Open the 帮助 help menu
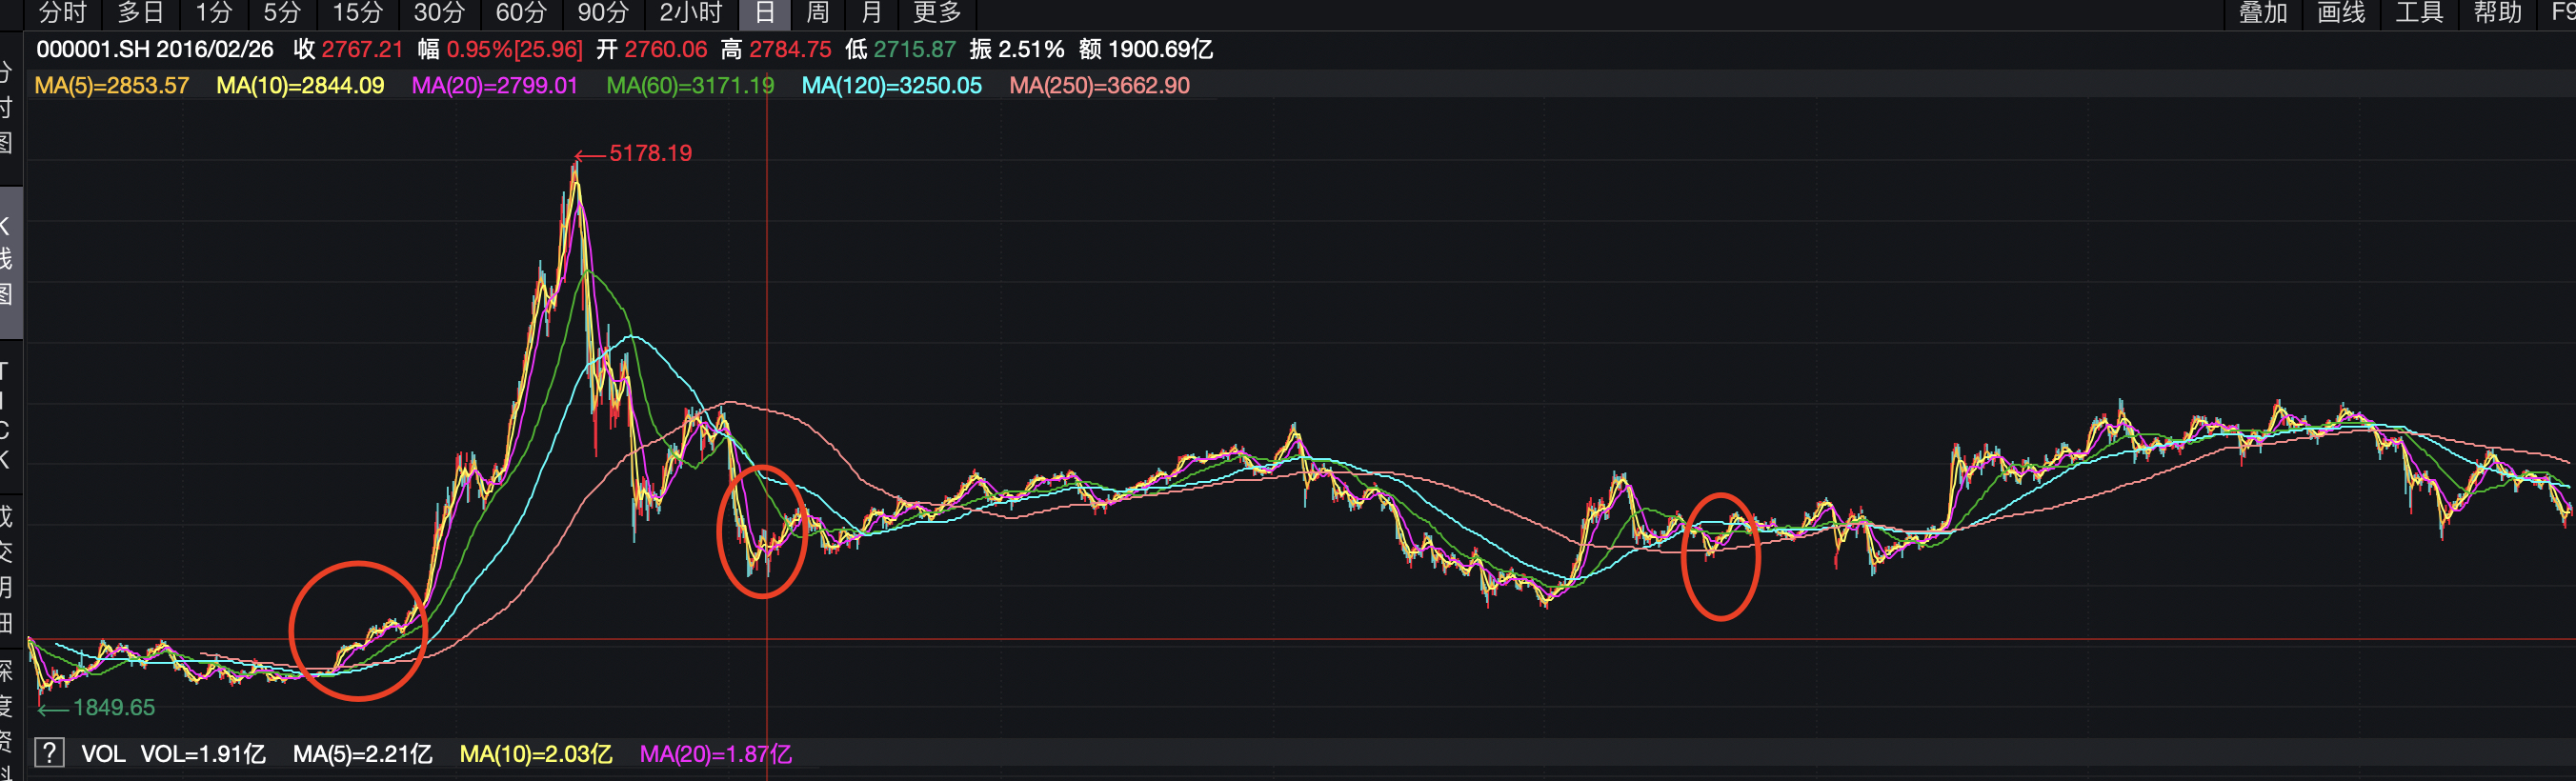Screen dimensions: 2576x781 2497,13
